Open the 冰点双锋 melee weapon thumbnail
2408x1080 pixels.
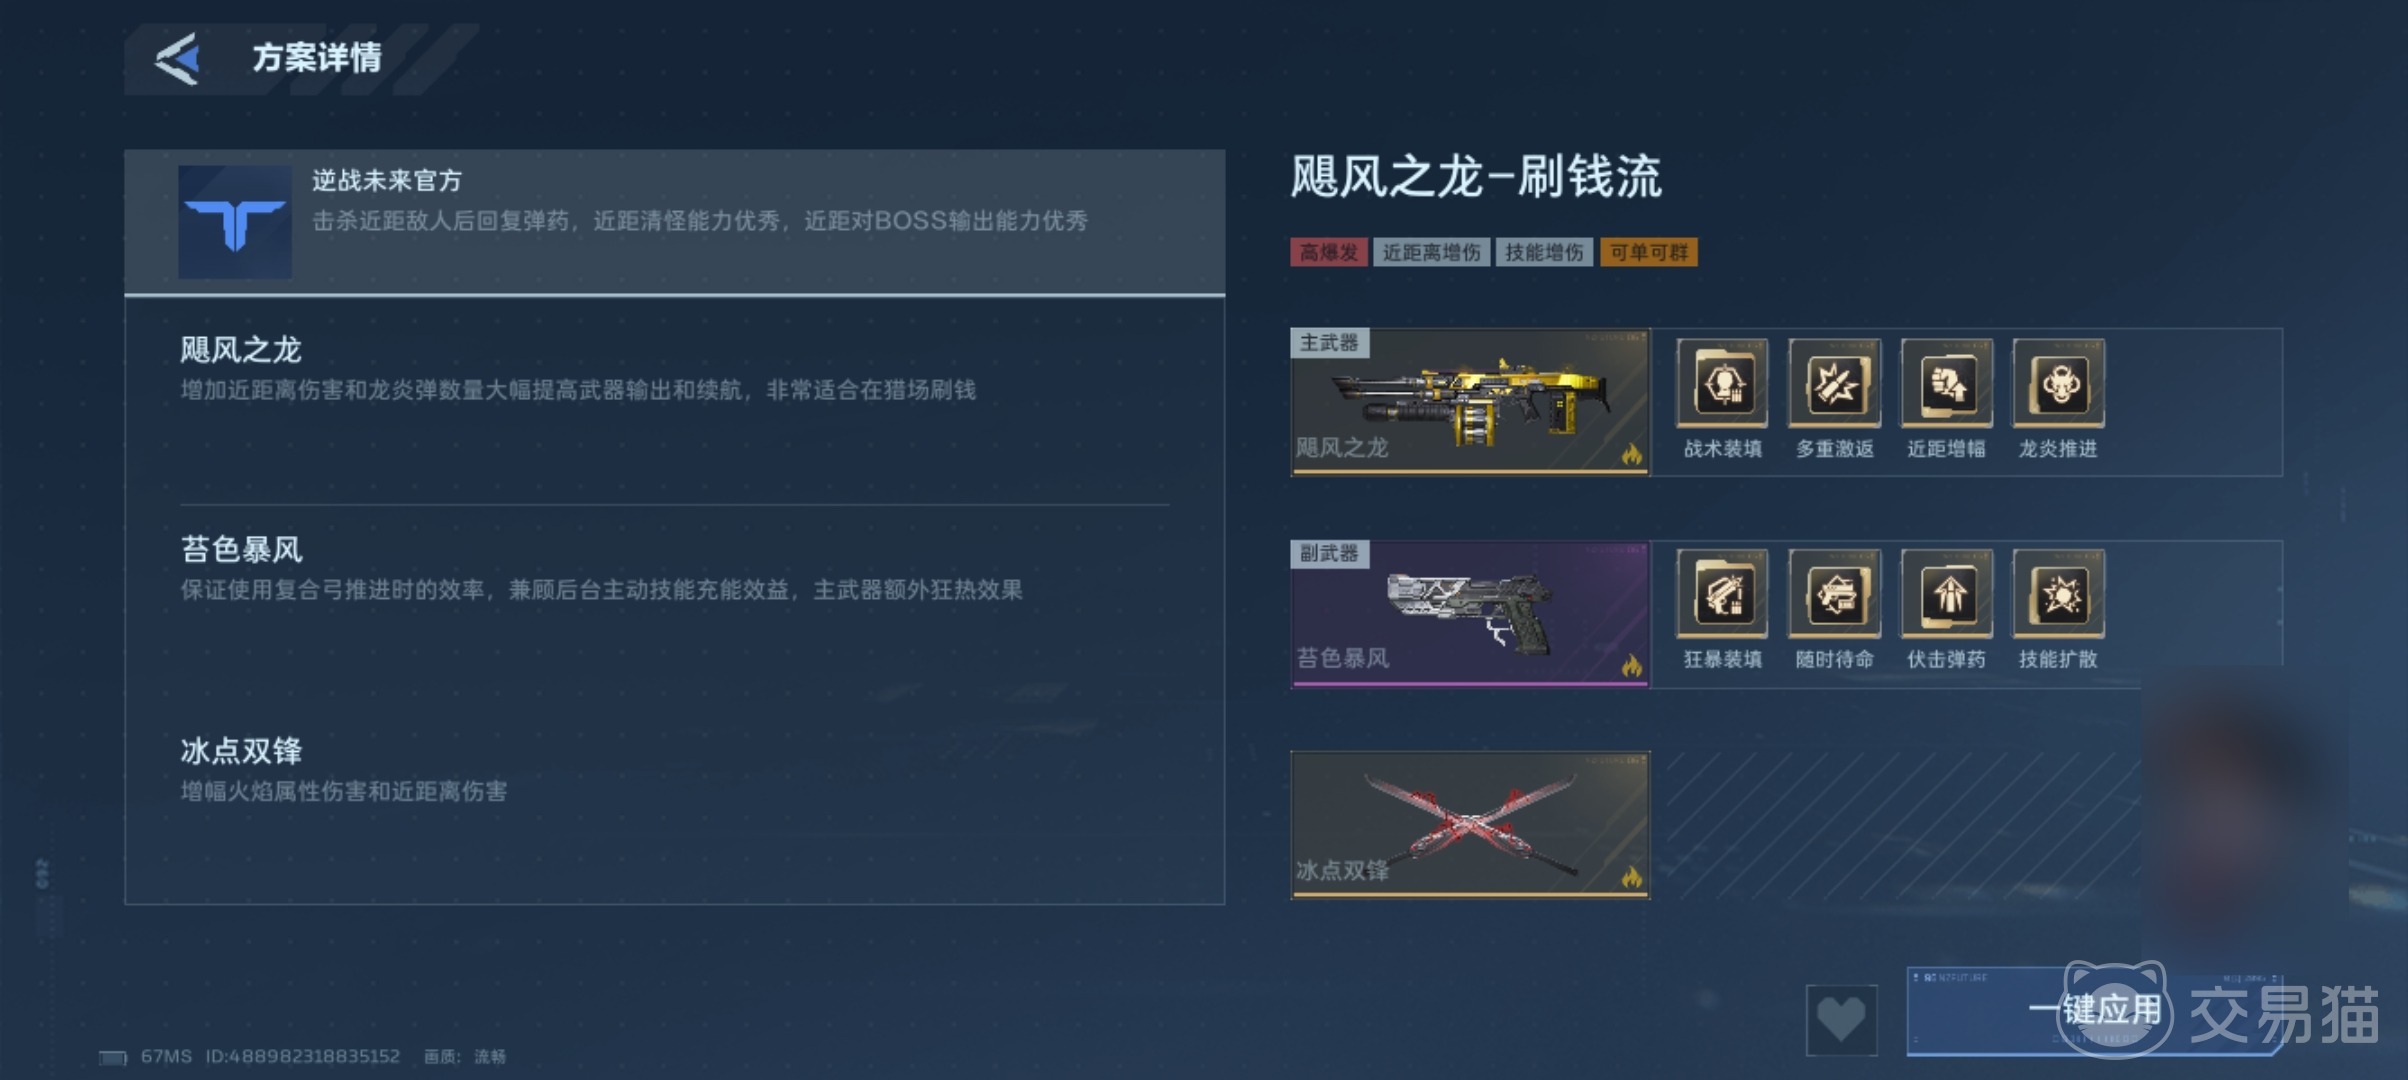point(1470,825)
